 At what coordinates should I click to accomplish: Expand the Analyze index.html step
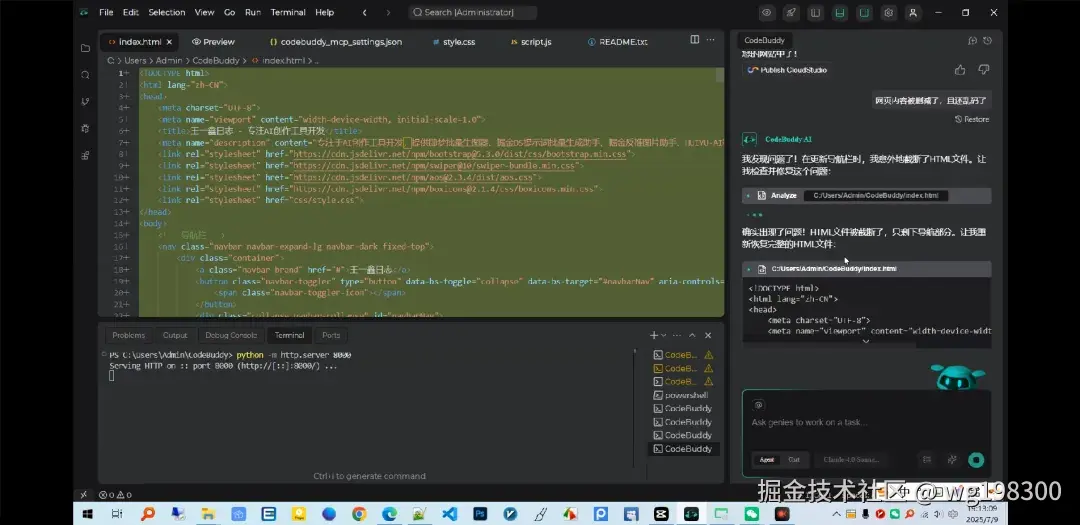point(867,196)
